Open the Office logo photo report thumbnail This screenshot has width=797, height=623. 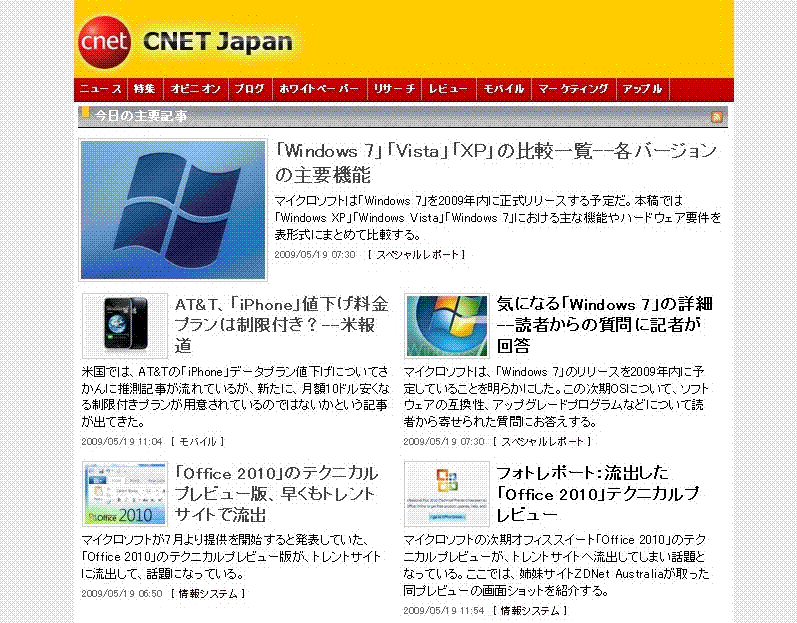(447, 494)
